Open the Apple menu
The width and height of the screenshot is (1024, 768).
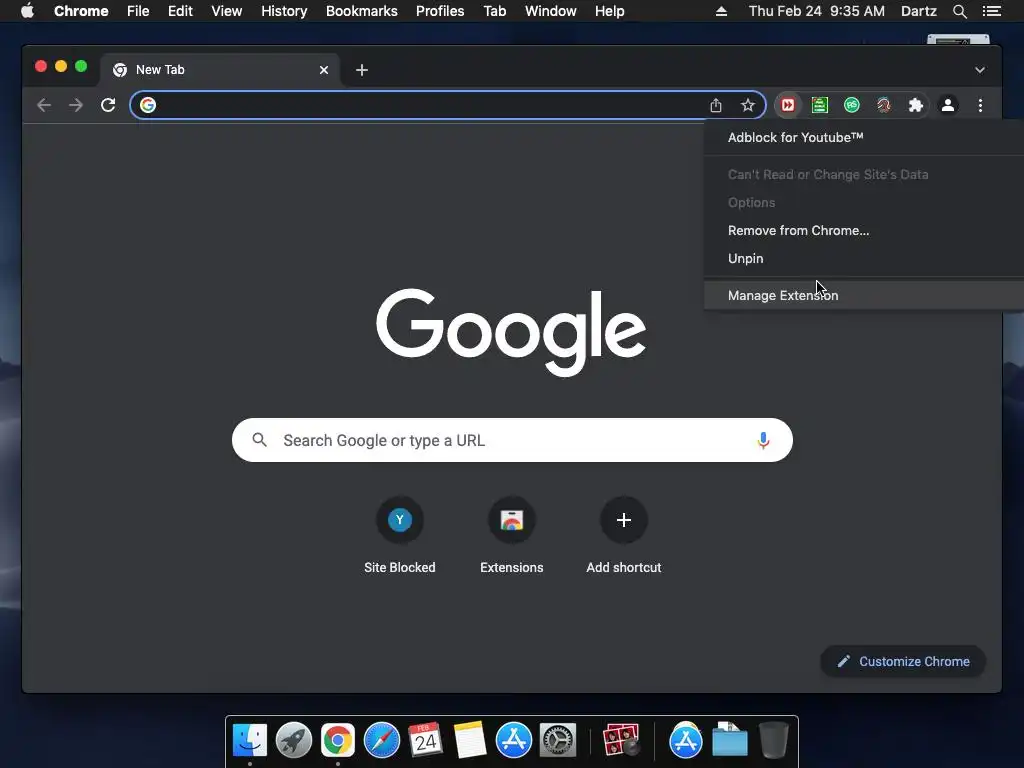pos(27,11)
